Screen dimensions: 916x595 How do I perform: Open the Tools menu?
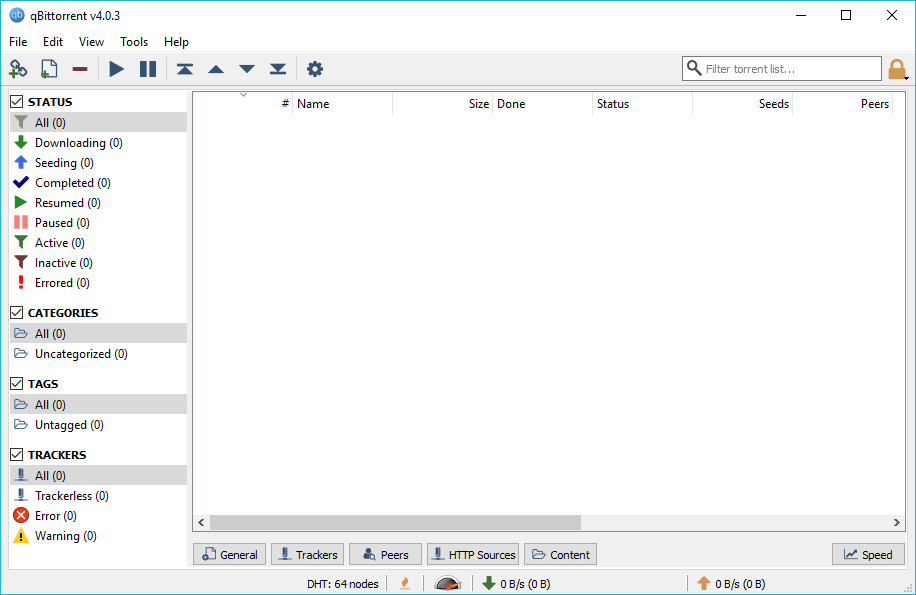tap(133, 42)
